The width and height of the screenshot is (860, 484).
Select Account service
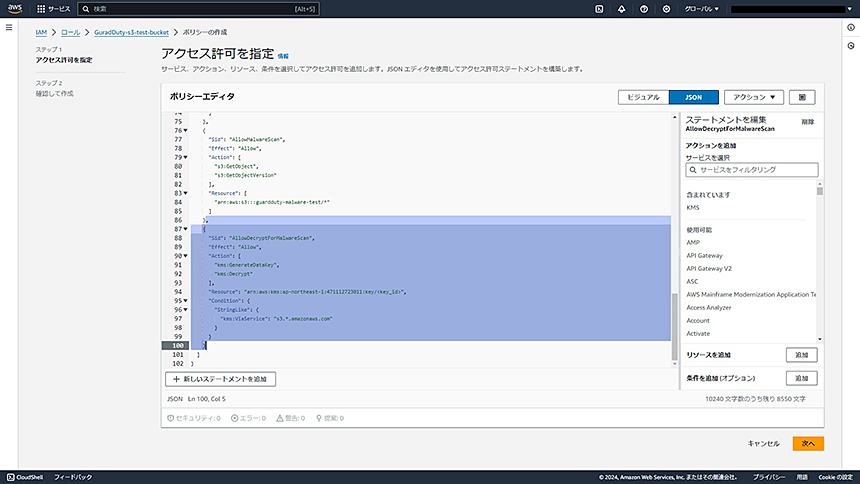(x=698, y=320)
